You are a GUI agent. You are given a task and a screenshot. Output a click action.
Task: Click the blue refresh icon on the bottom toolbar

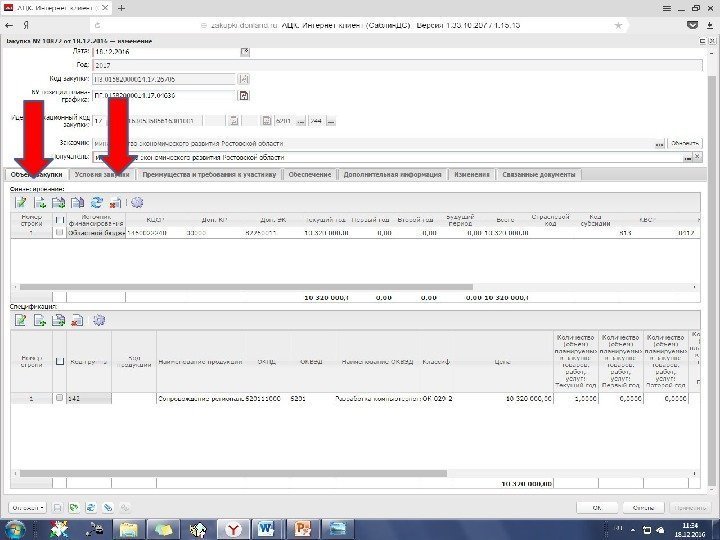coord(90,507)
